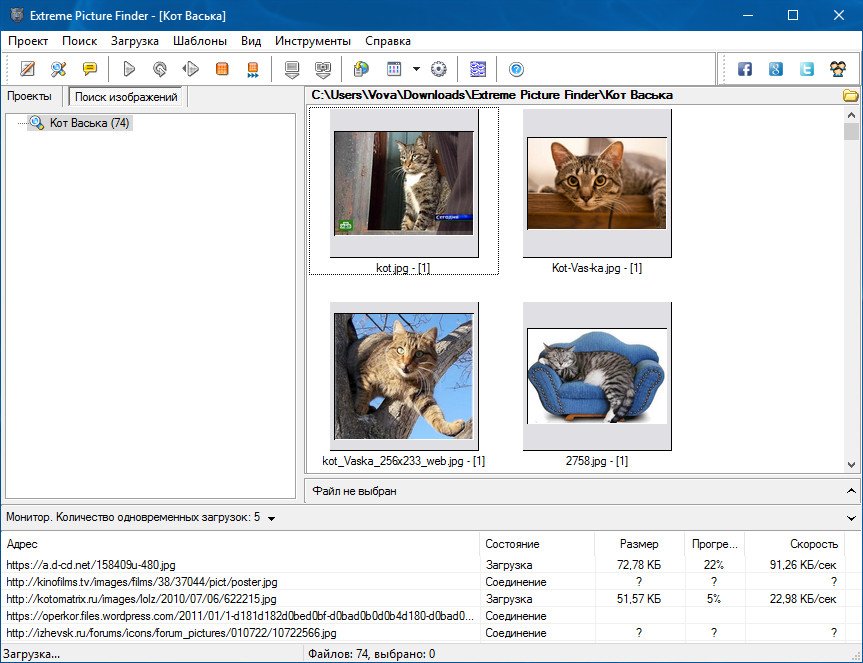
Task: Click the new project pencil icon
Action: [28, 69]
